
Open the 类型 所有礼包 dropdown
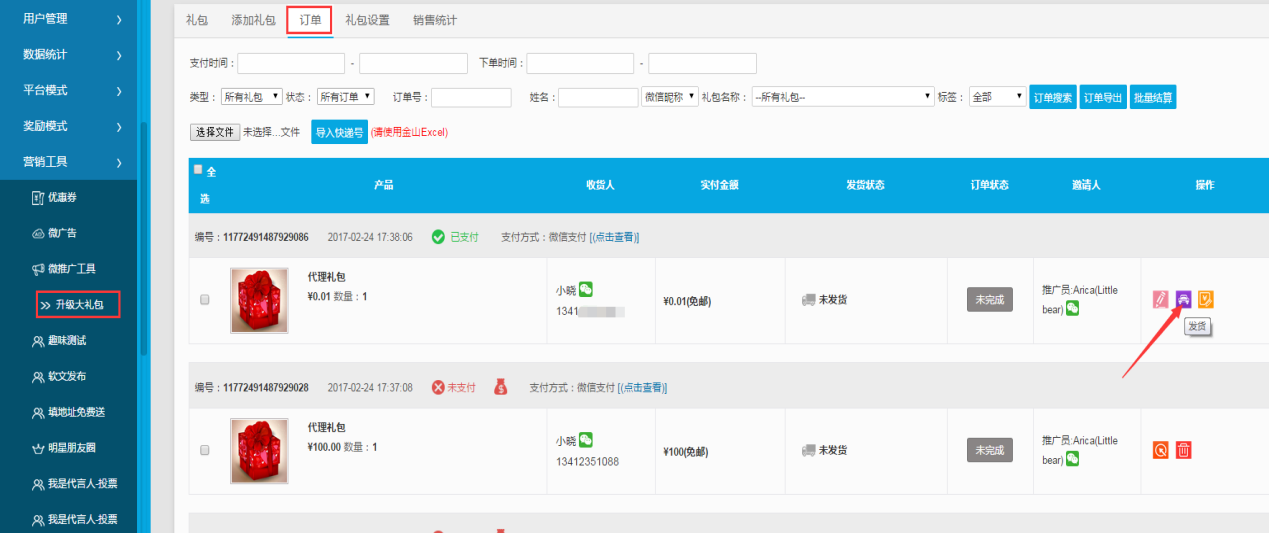click(252, 97)
